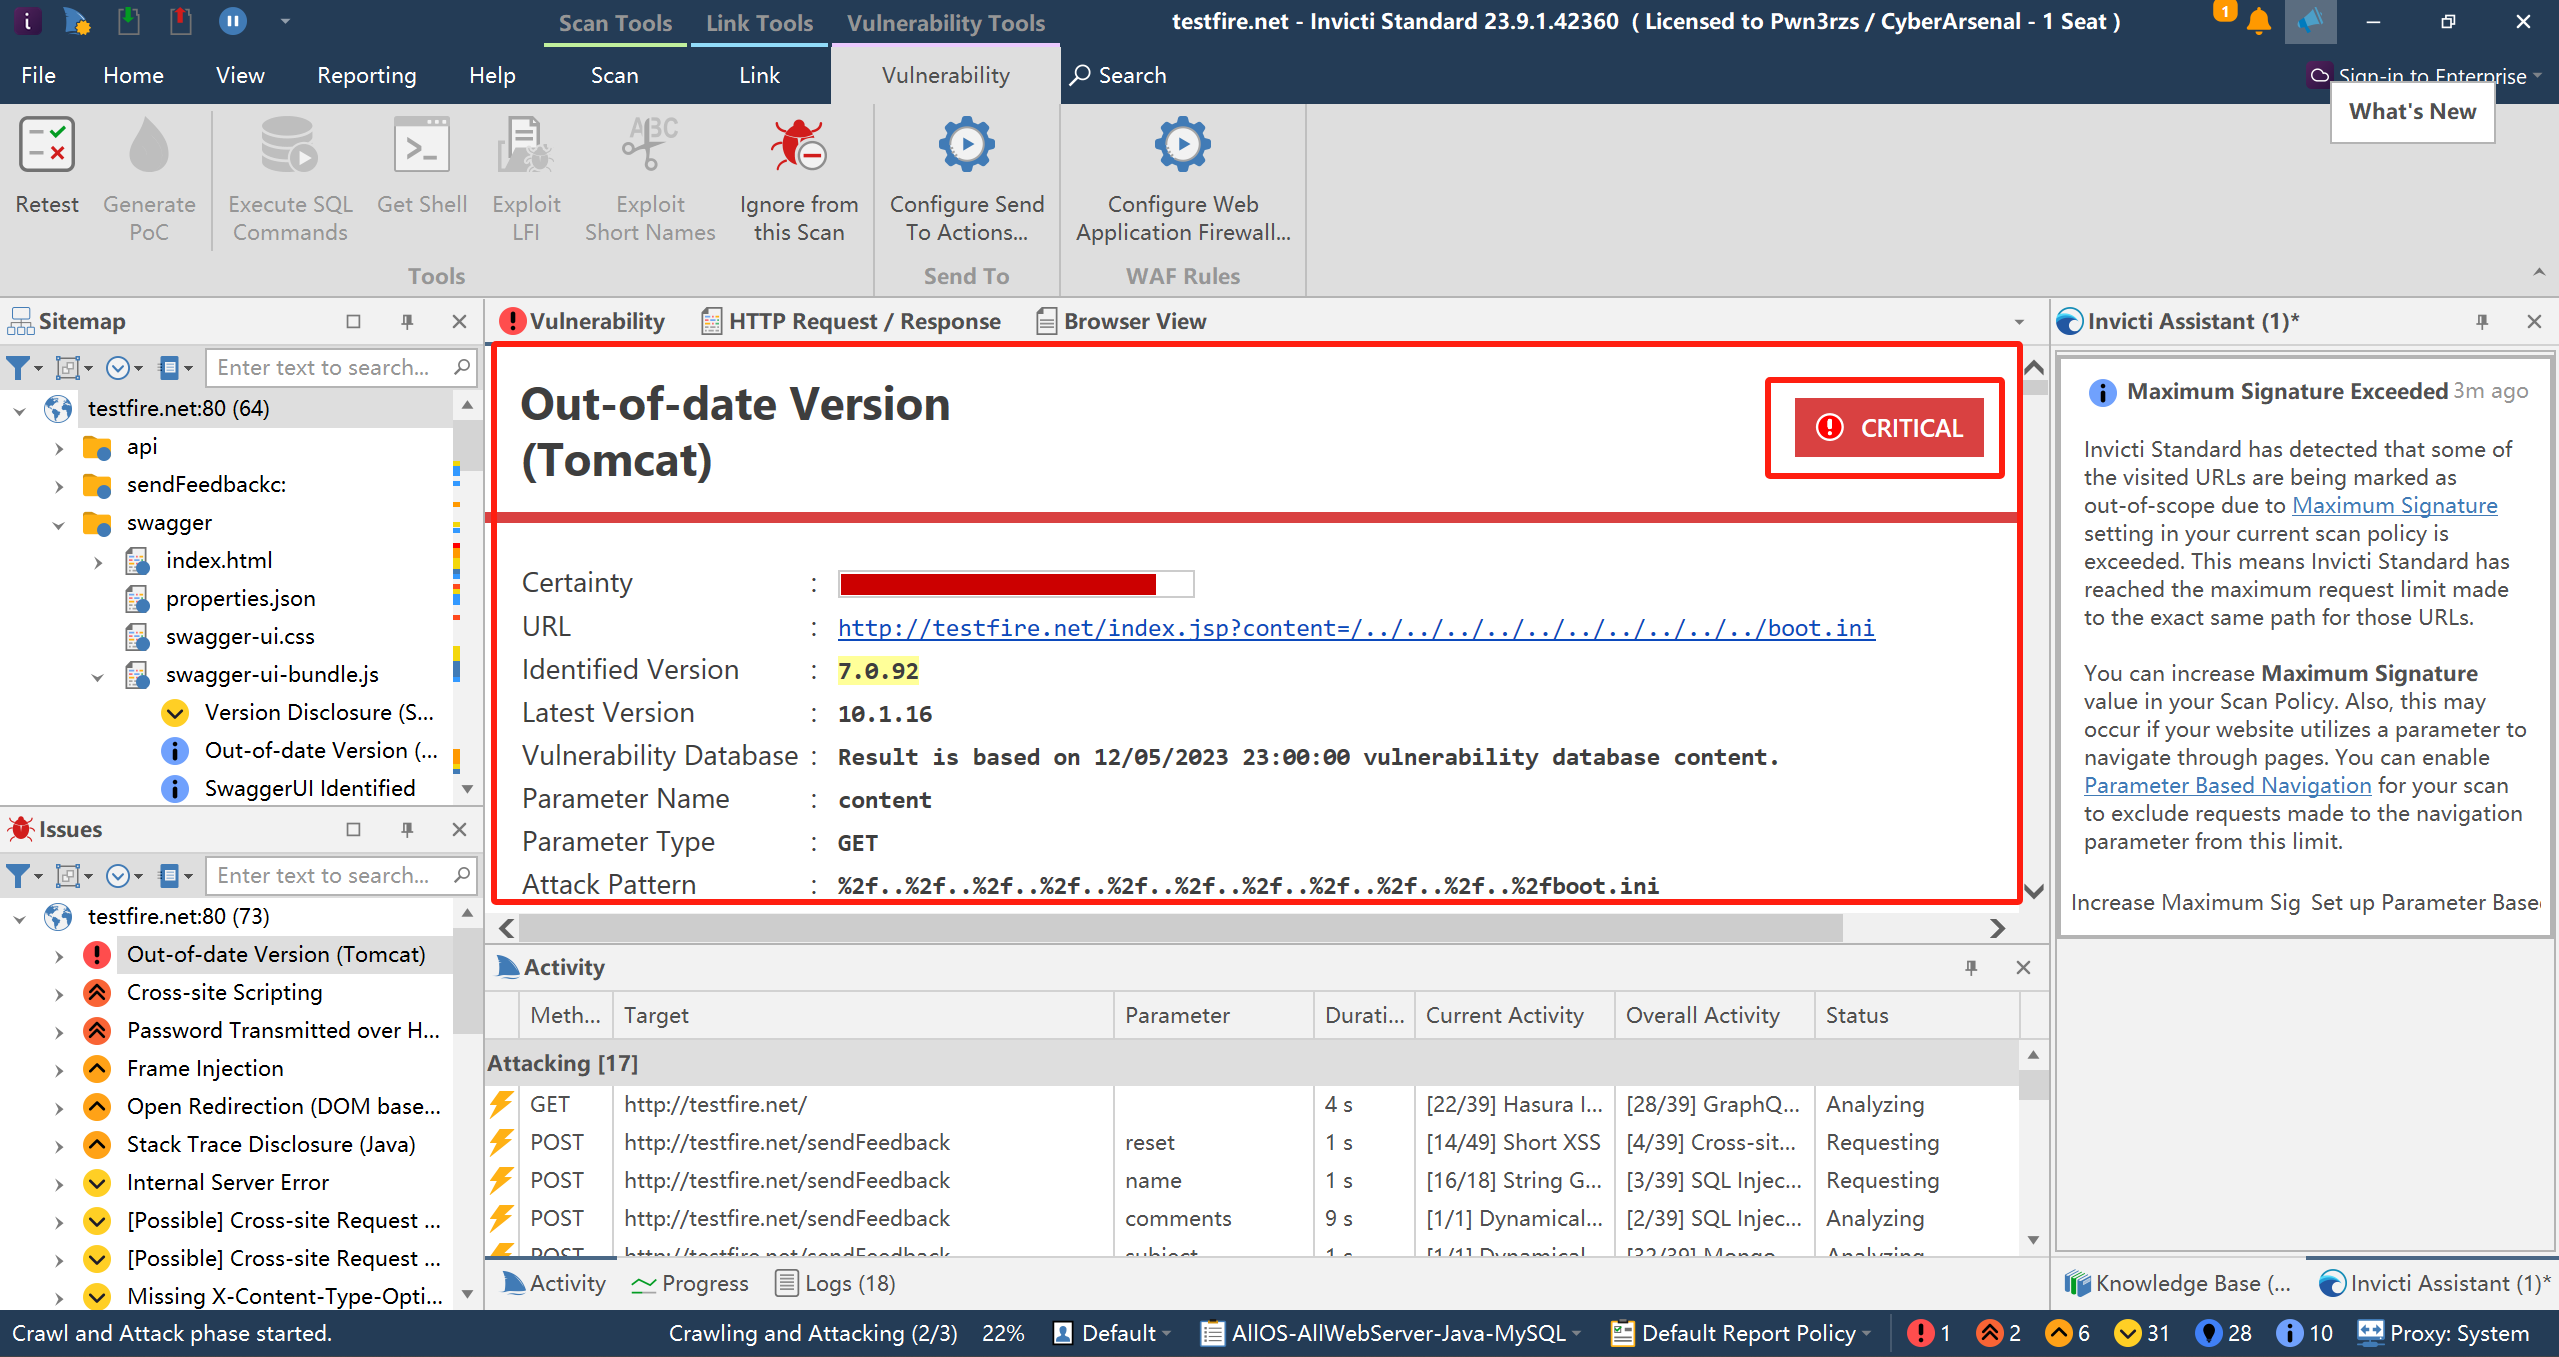Select Password Transmitted over HTTP issue
Viewport: 2559px width, 1357px height.
283,1030
